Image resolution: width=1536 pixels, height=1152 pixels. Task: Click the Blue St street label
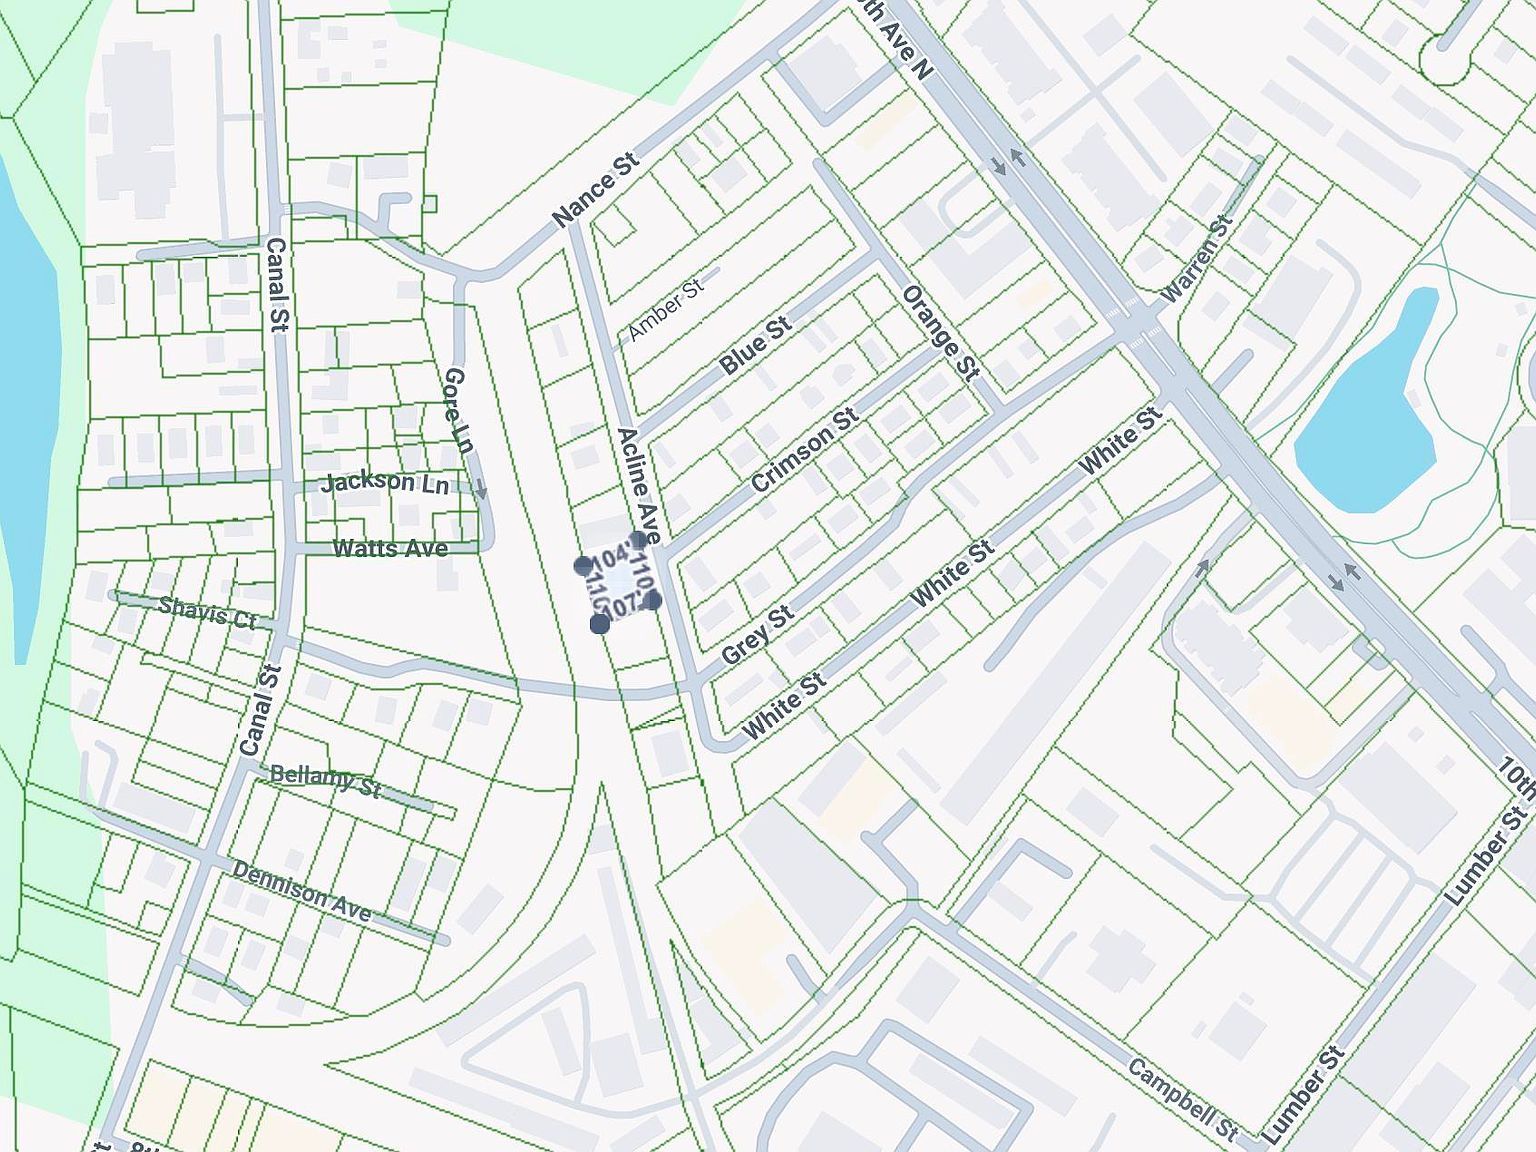click(756, 345)
